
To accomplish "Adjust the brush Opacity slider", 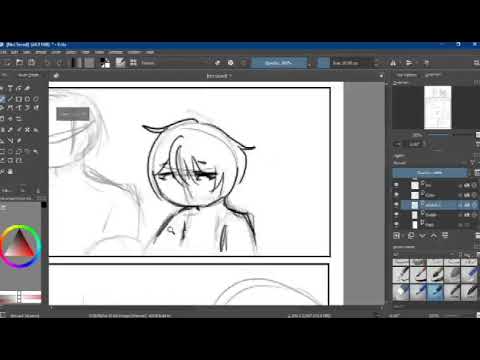I will pyautogui.click(x=279, y=63).
